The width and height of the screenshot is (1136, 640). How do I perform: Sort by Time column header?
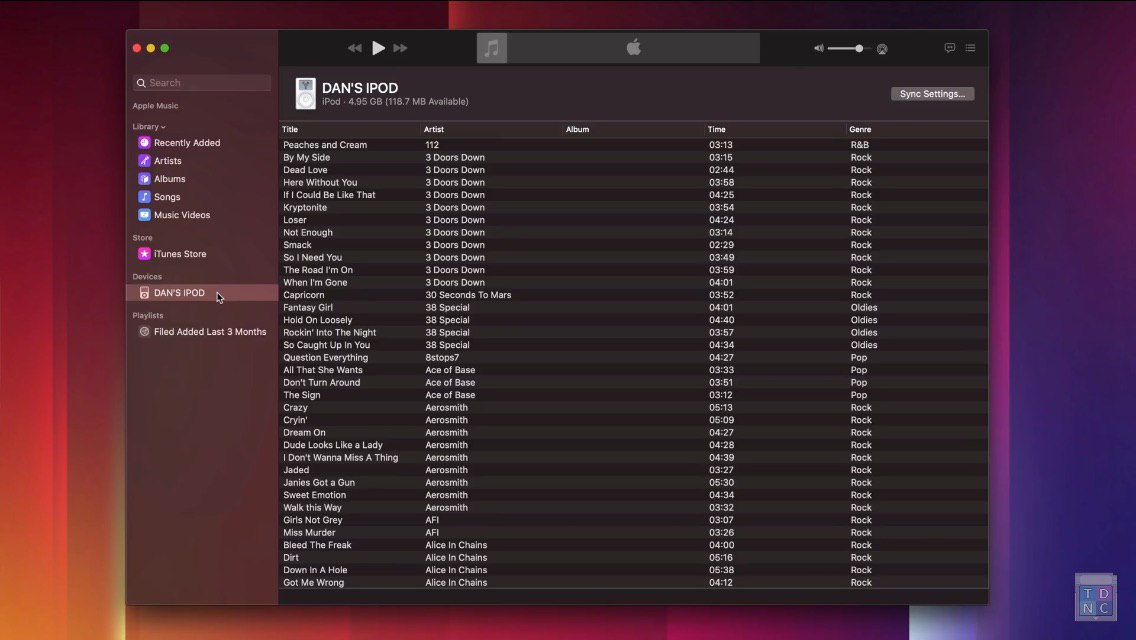point(717,130)
